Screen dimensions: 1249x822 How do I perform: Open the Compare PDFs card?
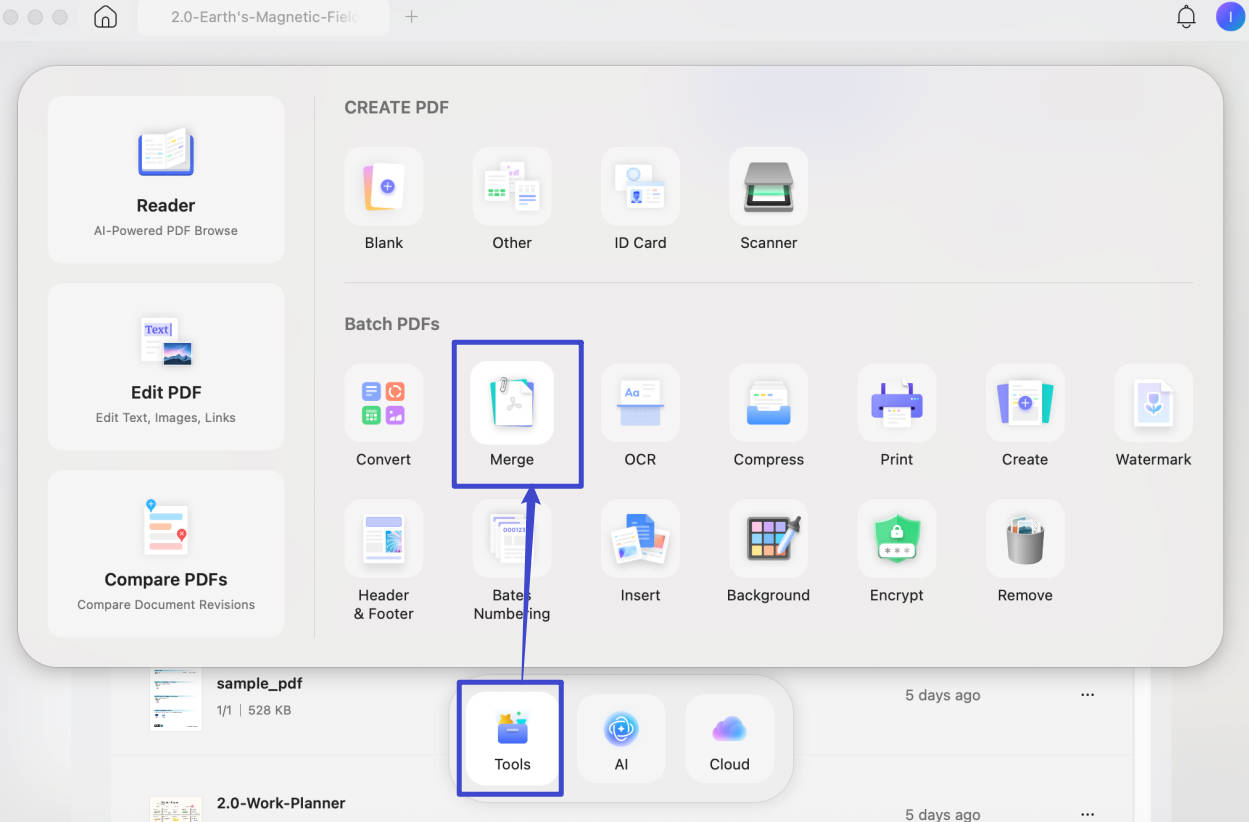[x=166, y=554]
